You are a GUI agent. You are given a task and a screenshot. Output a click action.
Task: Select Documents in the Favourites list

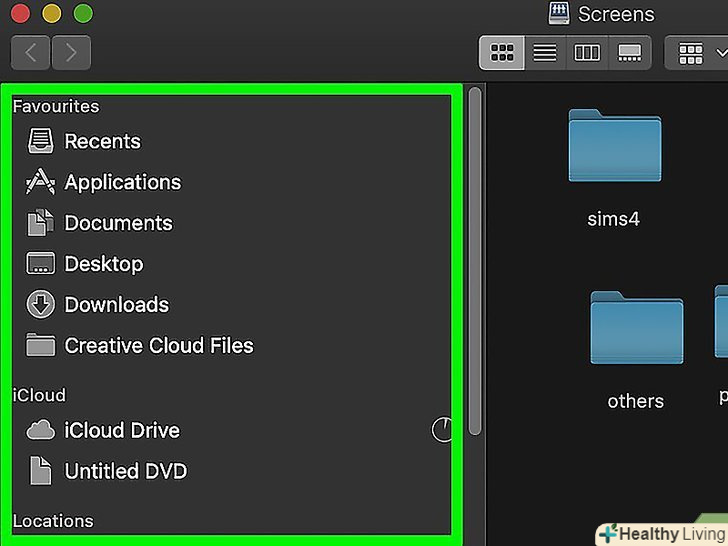point(118,223)
